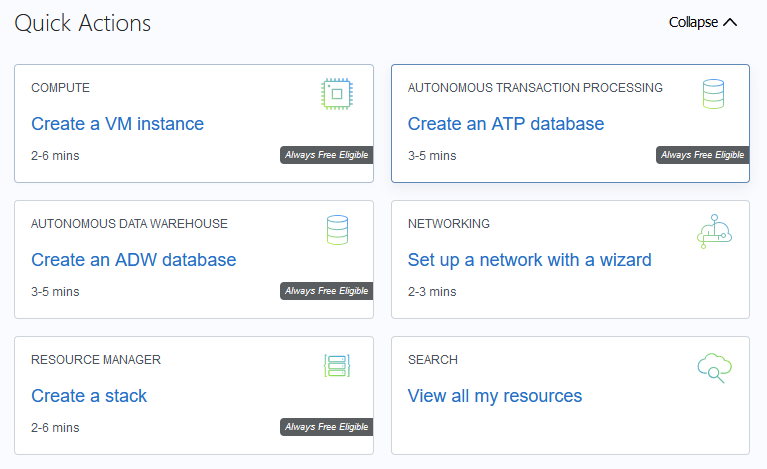767x469 pixels.
Task: Launch Set up a network with a wizard
Action: [x=529, y=260]
